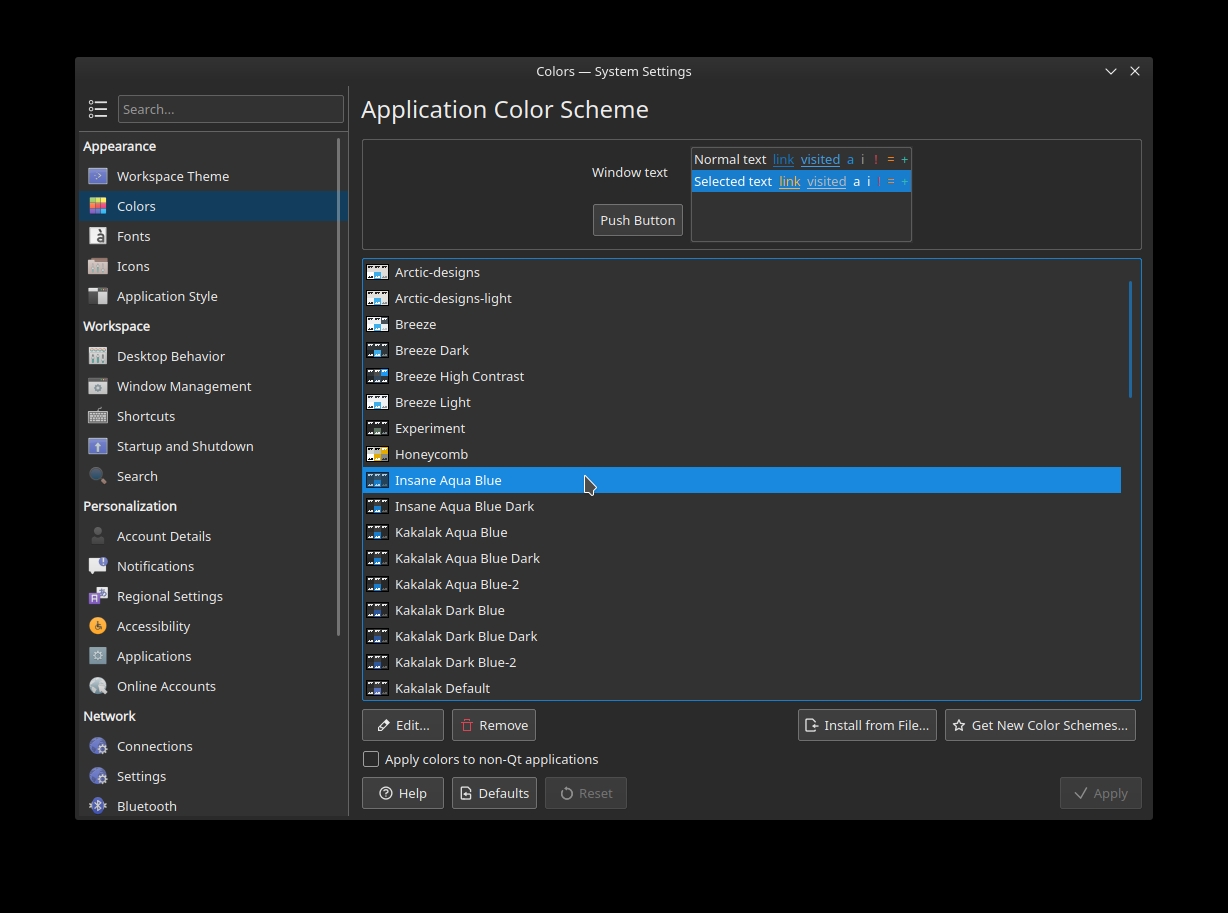Select Kakalak Dark Blue Dark scheme
The width and height of the screenshot is (1228, 913).
(x=741, y=636)
